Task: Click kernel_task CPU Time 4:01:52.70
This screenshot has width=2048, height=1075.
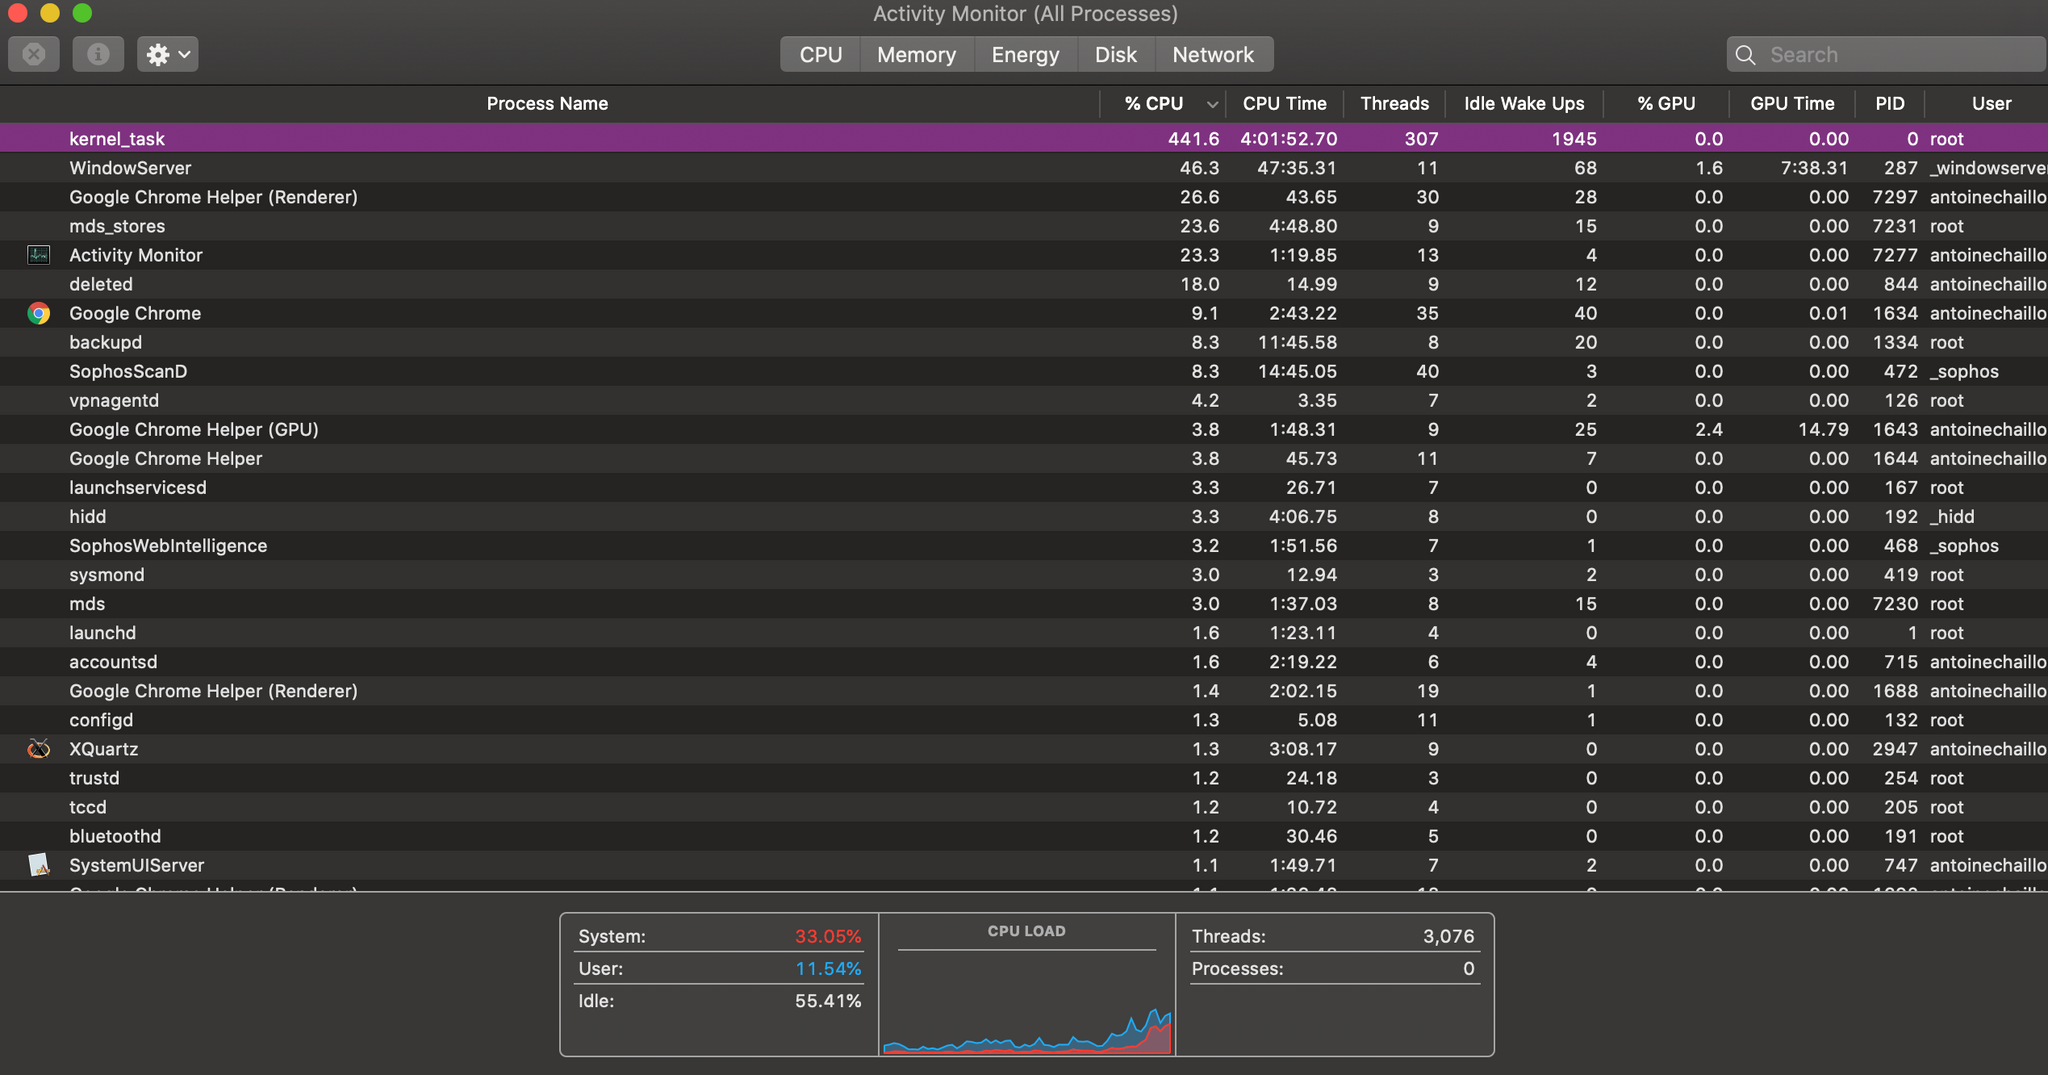Action: (x=1288, y=139)
